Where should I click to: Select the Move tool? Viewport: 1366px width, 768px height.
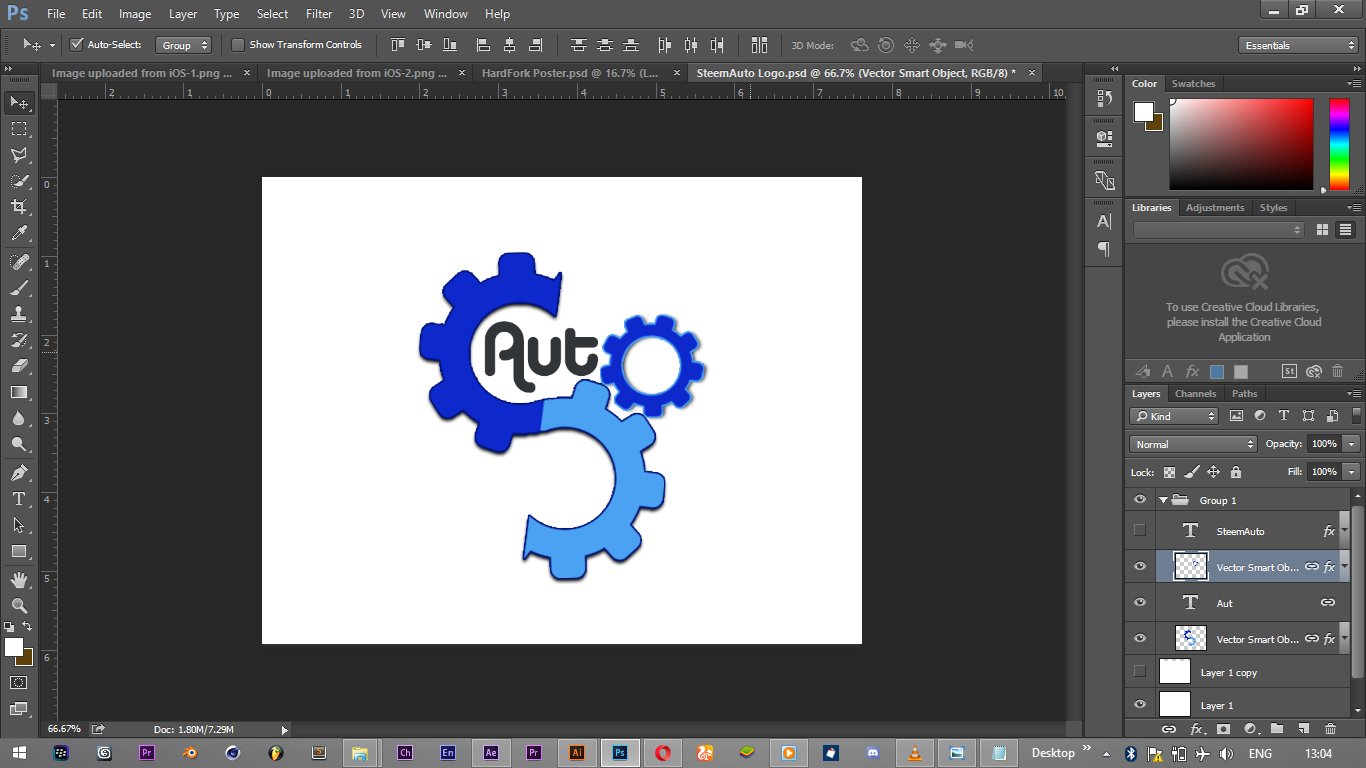(x=19, y=103)
